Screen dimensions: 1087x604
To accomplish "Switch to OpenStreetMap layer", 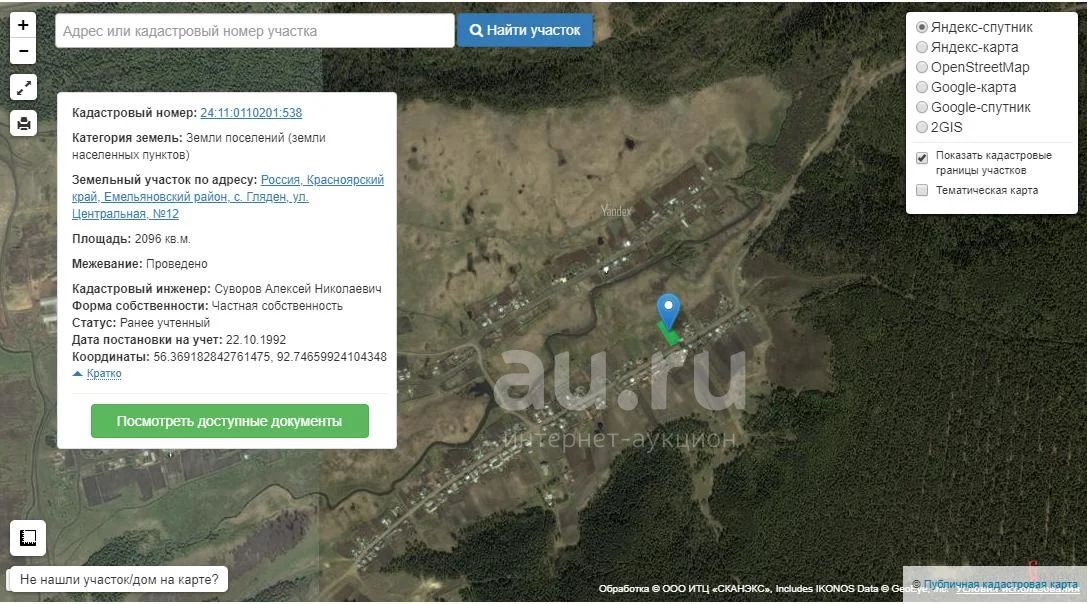I will coord(922,67).
